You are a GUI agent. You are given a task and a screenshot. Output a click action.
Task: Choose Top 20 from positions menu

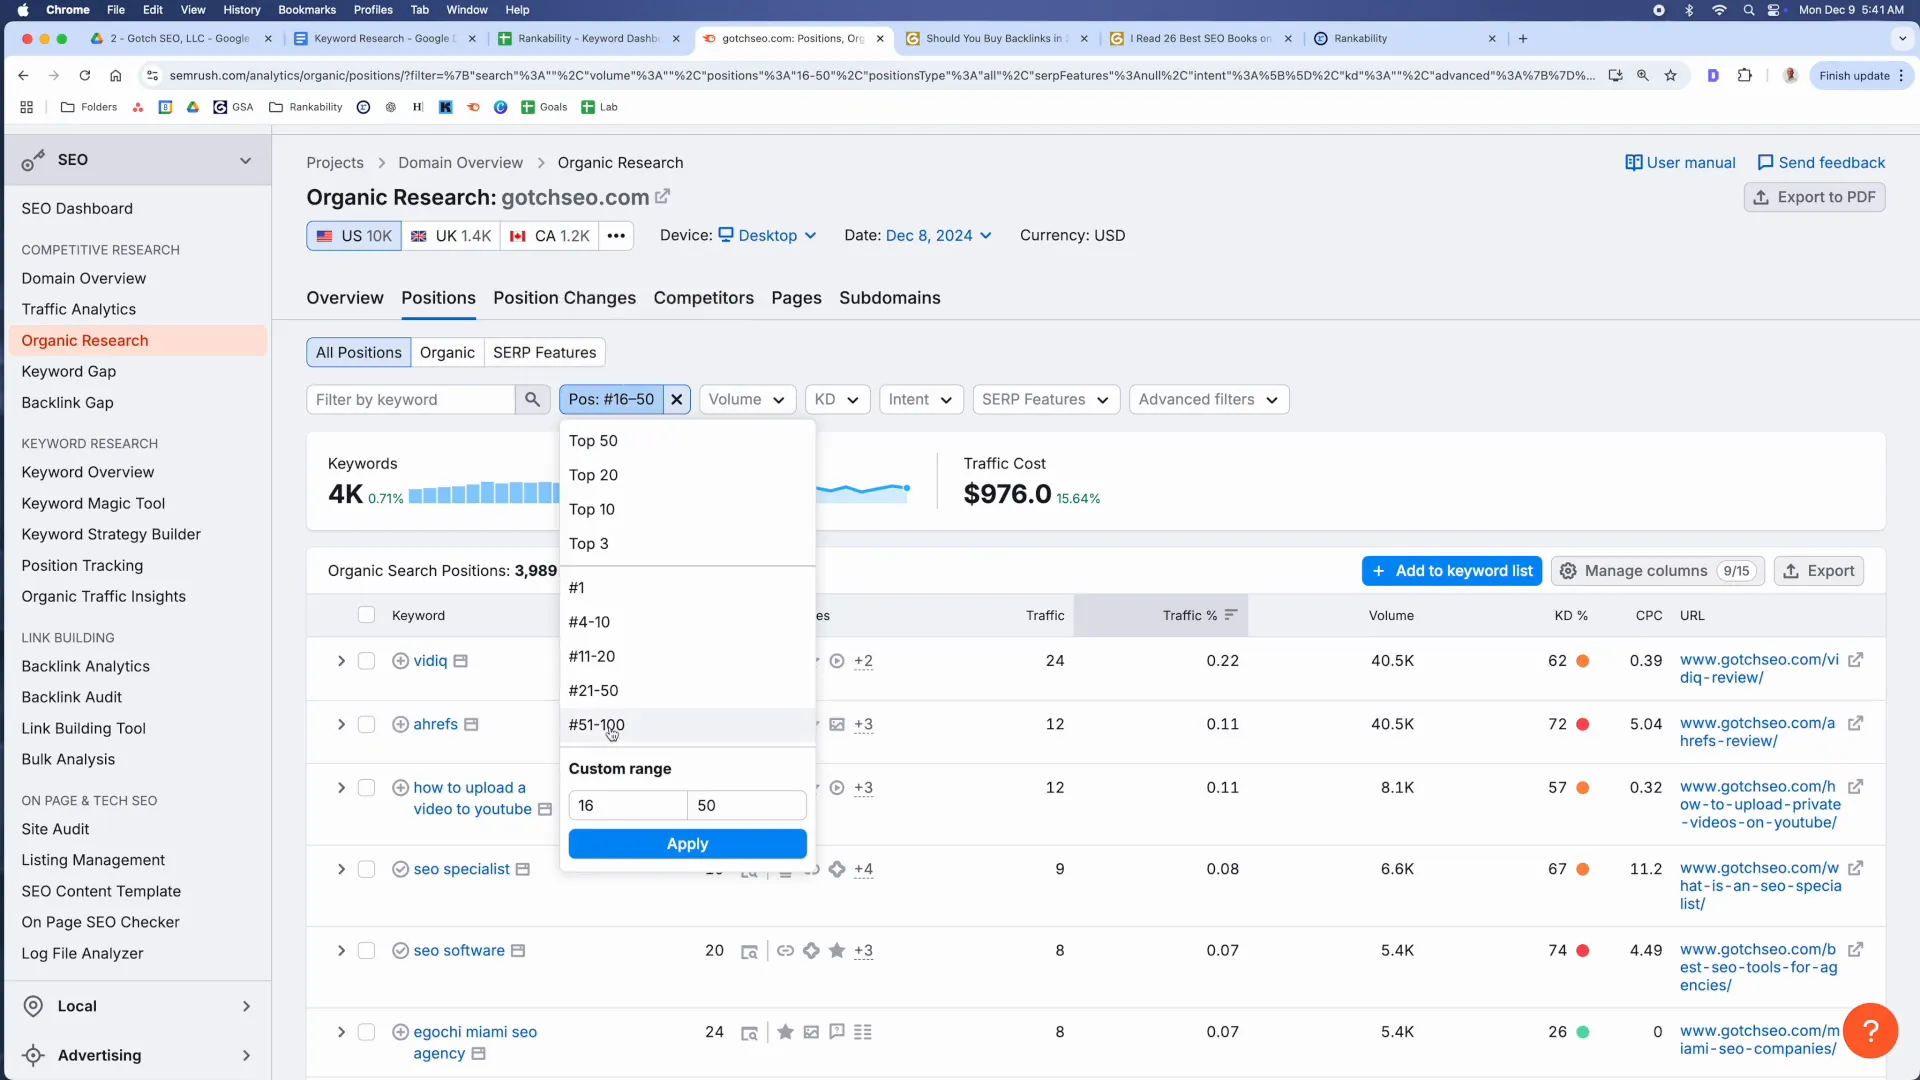688,475
